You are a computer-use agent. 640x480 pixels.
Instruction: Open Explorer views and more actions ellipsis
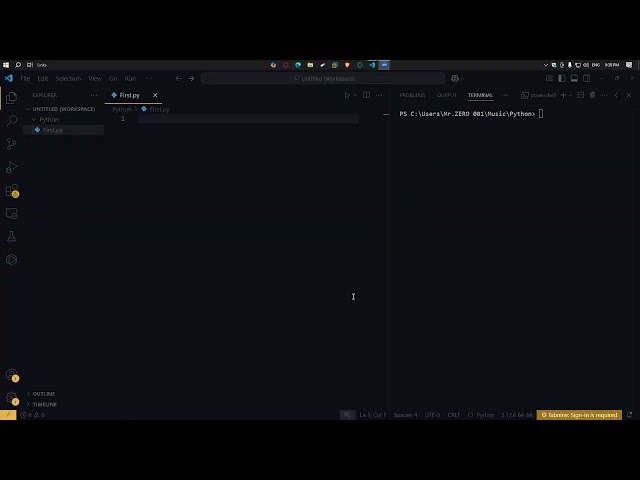94,95
